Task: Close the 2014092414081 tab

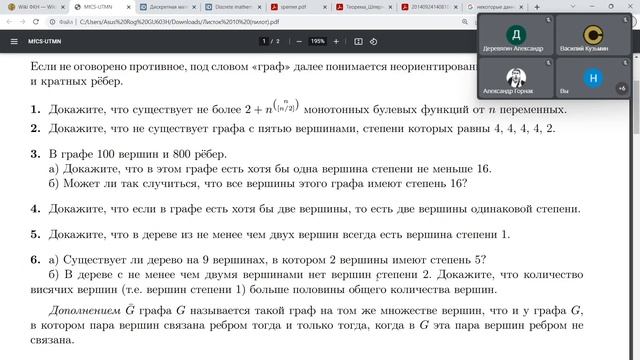Action: tap(456, 7)
